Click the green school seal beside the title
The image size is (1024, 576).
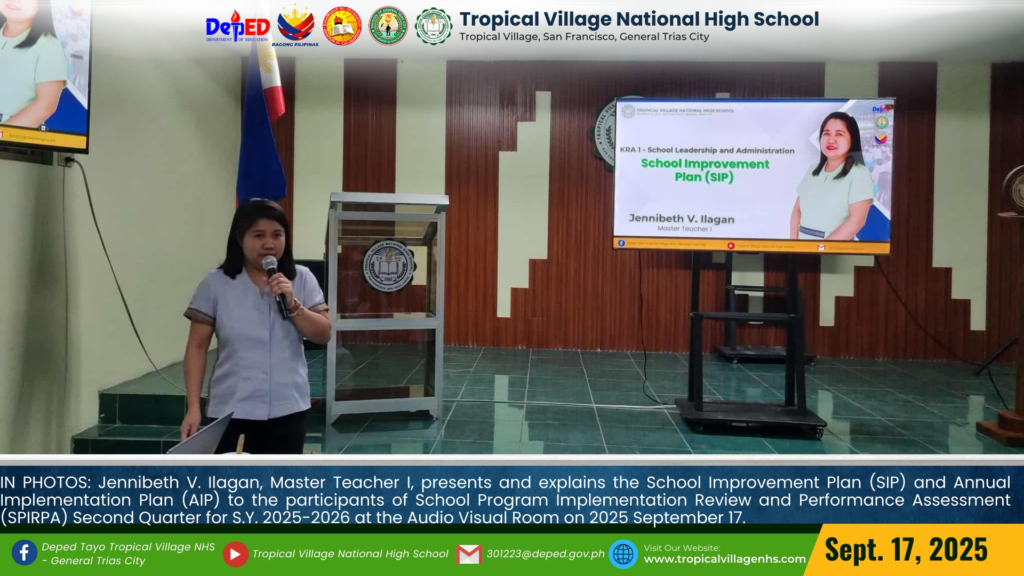433,26
